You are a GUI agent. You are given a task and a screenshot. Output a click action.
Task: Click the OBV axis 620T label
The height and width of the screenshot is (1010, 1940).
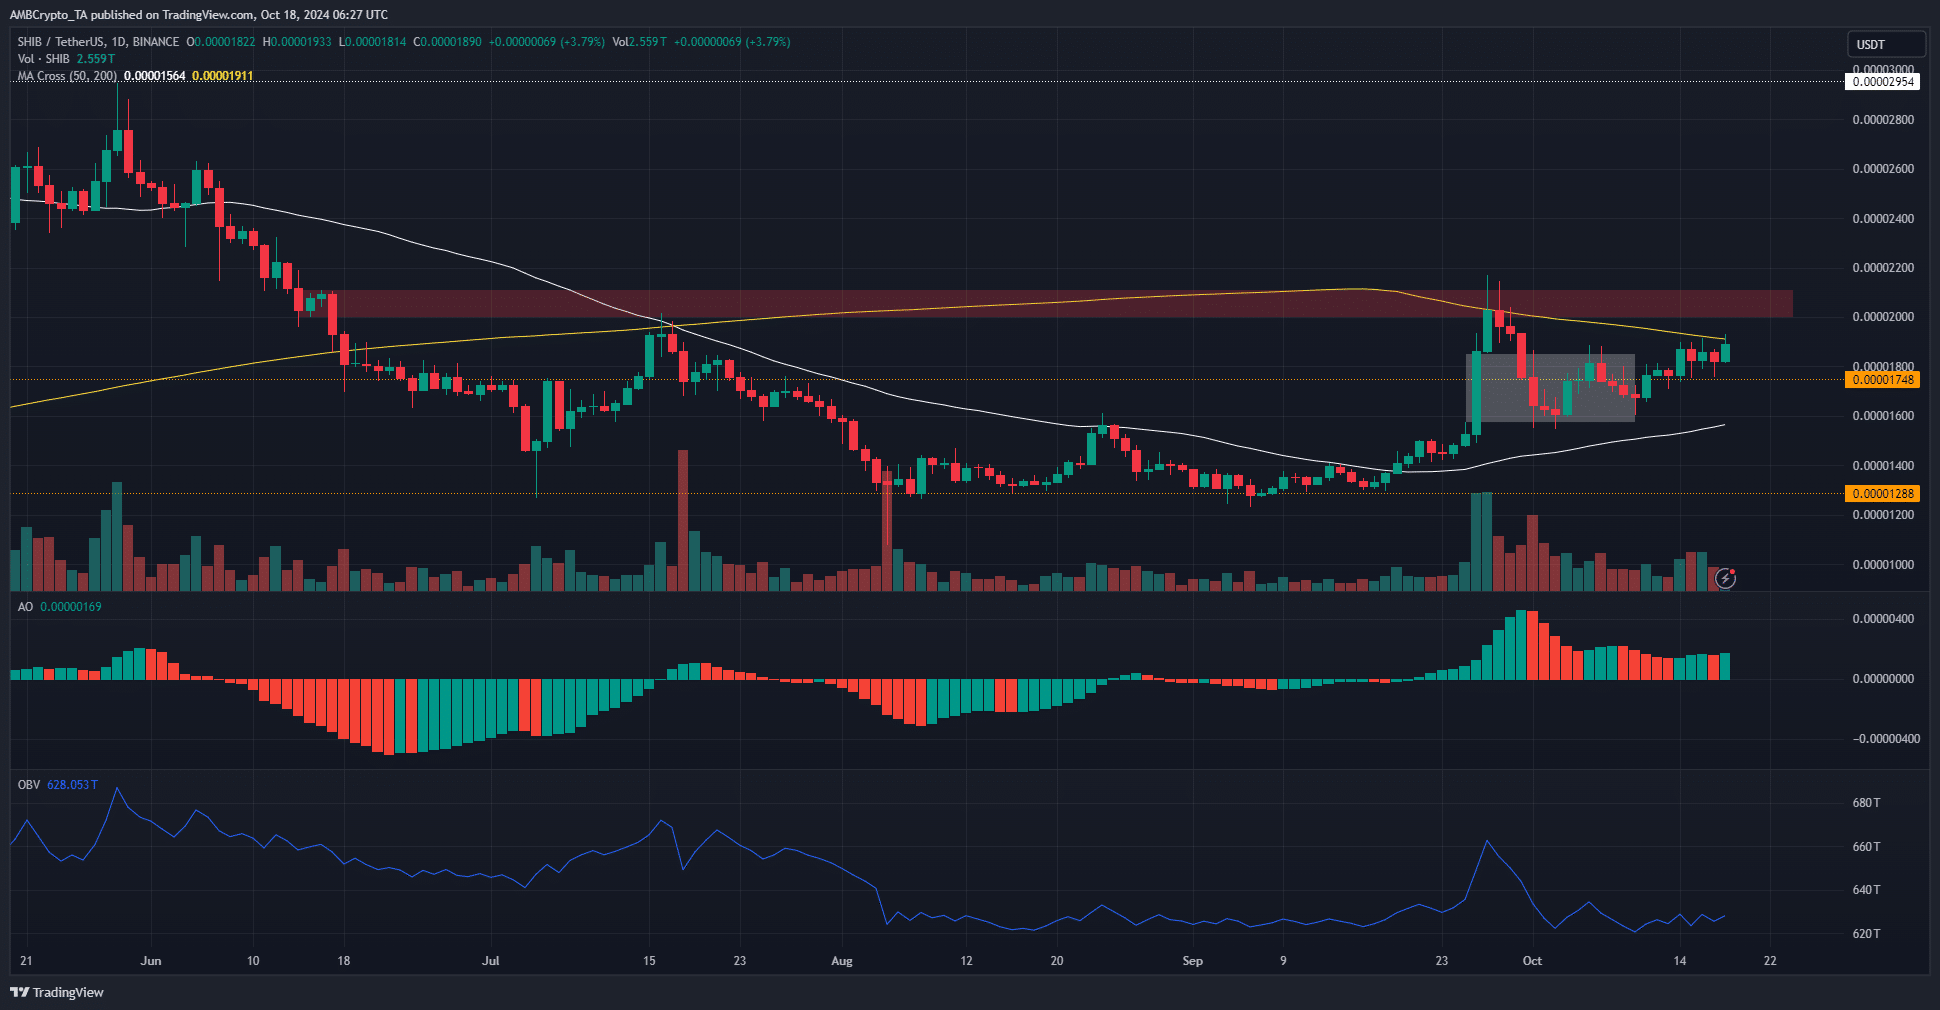point(1866,934)
